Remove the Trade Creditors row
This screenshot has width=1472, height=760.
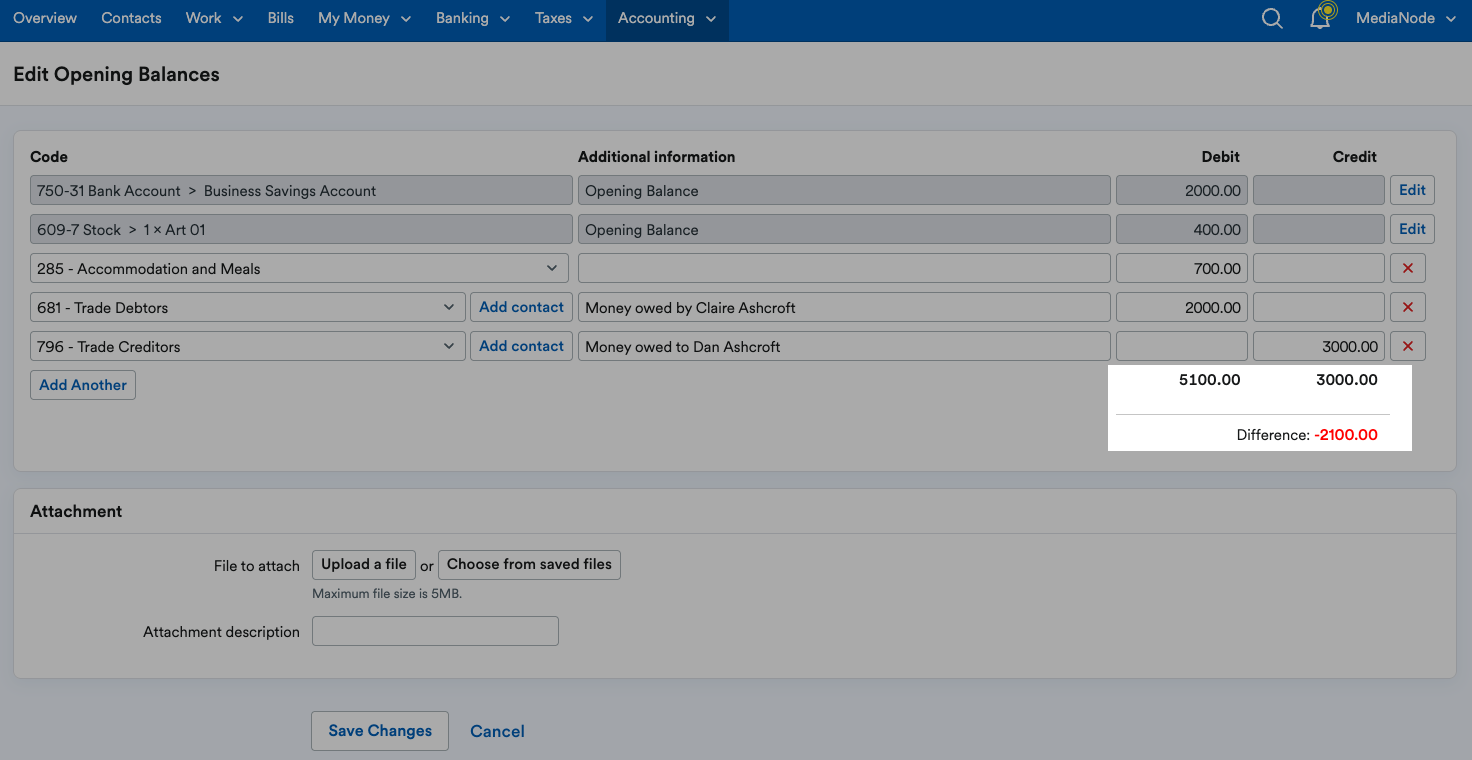point(1408,346)
